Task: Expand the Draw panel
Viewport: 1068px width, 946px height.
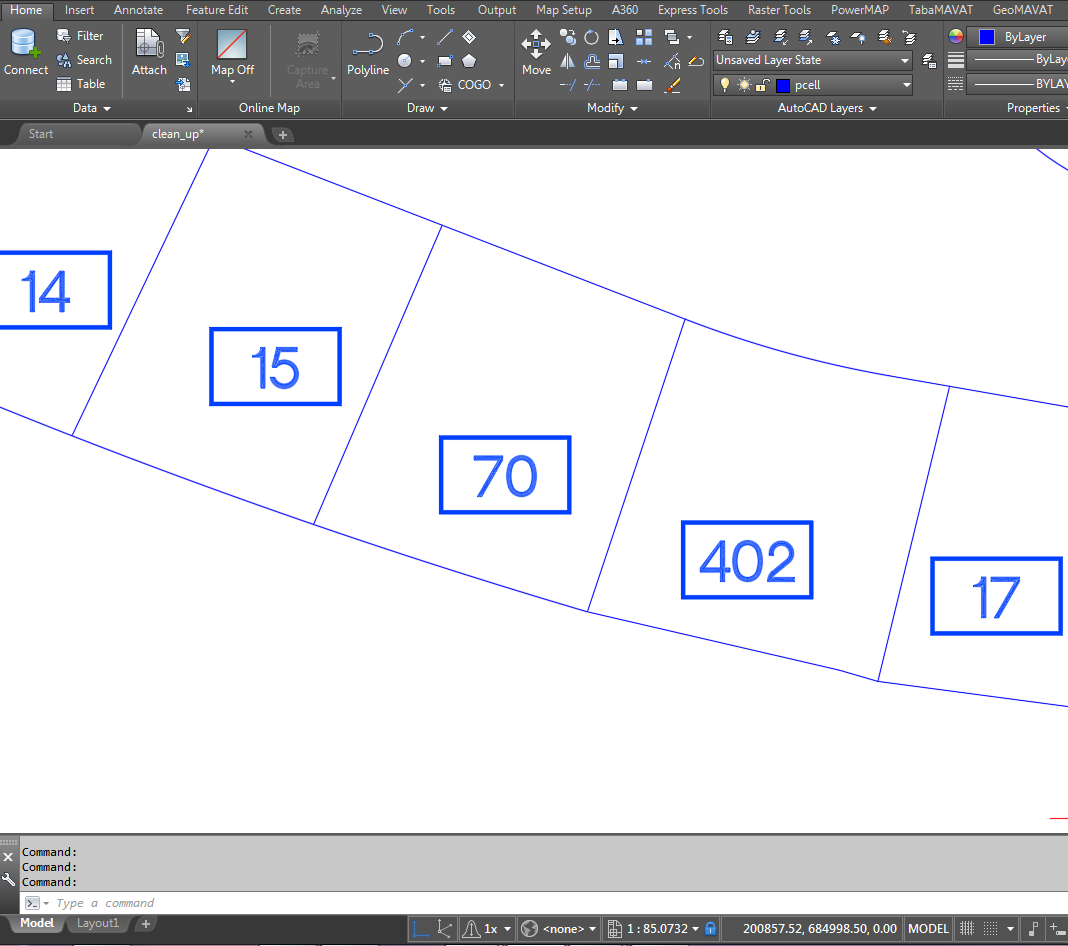Action: pos(427,108)
